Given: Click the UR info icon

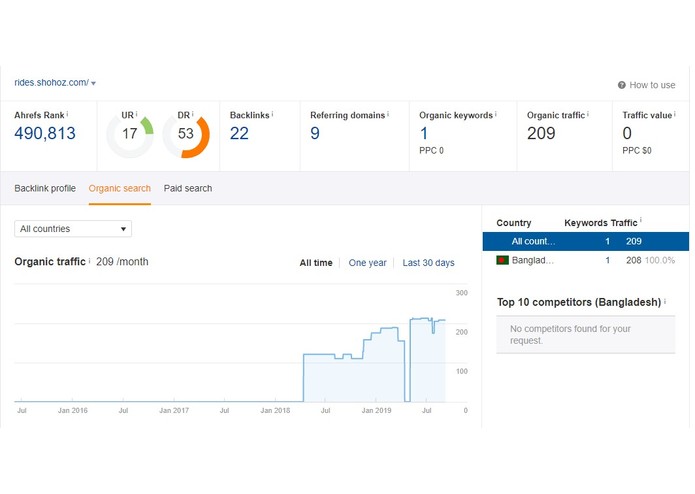Looking at the screenshot, I should 137,114.
